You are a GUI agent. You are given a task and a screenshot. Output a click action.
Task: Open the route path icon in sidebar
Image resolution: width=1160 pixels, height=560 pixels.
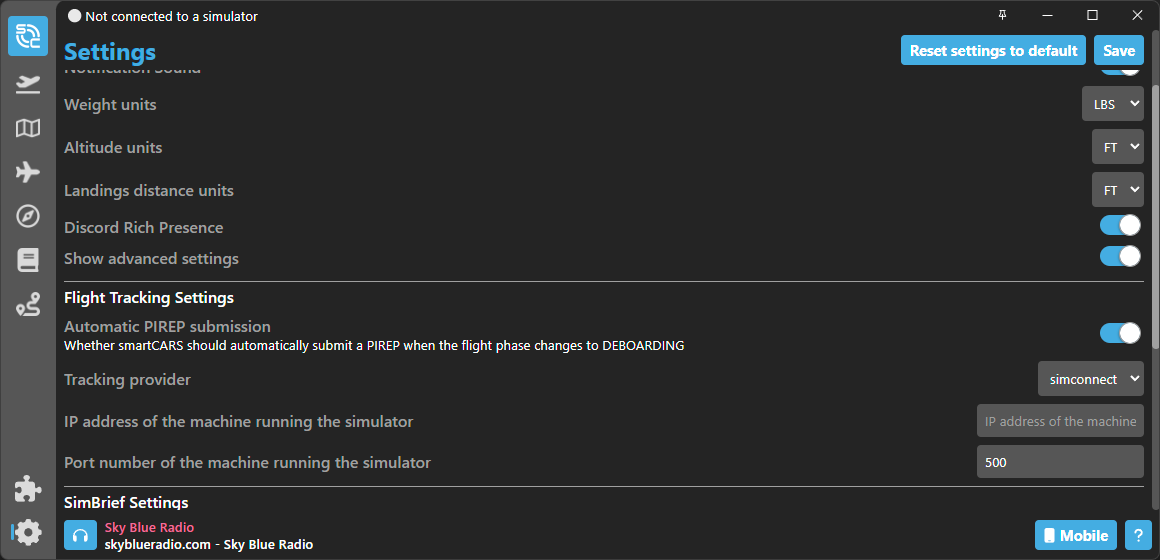[28, 304]
